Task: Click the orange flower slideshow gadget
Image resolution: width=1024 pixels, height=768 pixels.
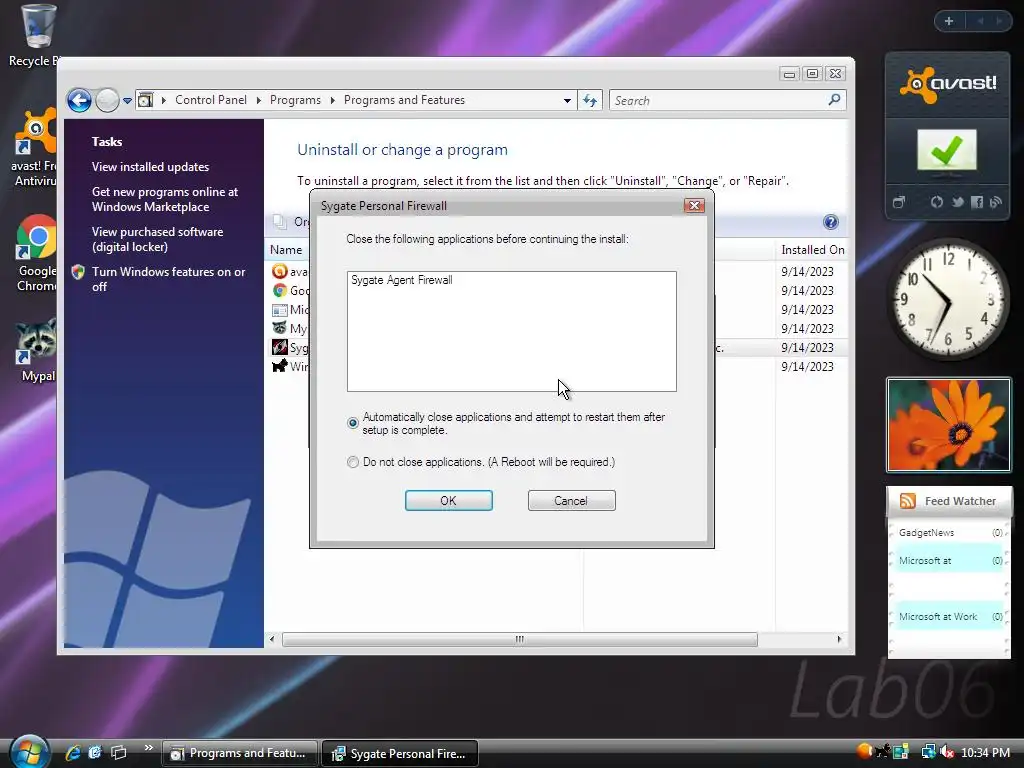Action: tap(949, 425)
